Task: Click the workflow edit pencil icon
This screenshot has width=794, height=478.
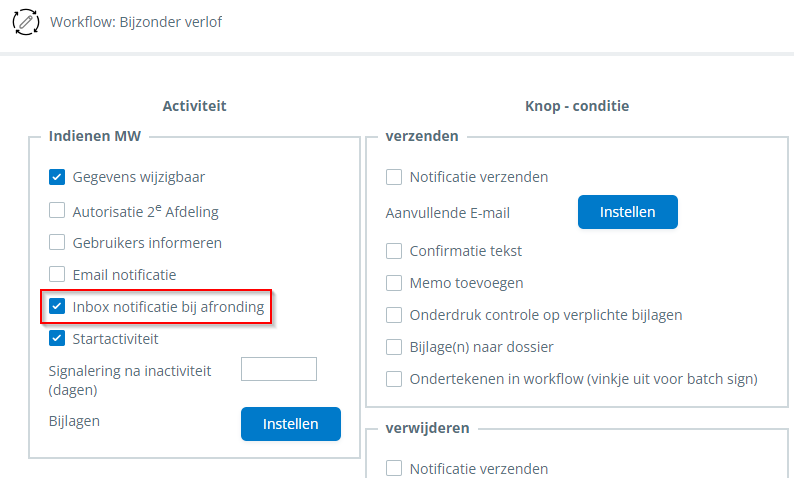Action: pyautogui.click(x=26, y=22)
